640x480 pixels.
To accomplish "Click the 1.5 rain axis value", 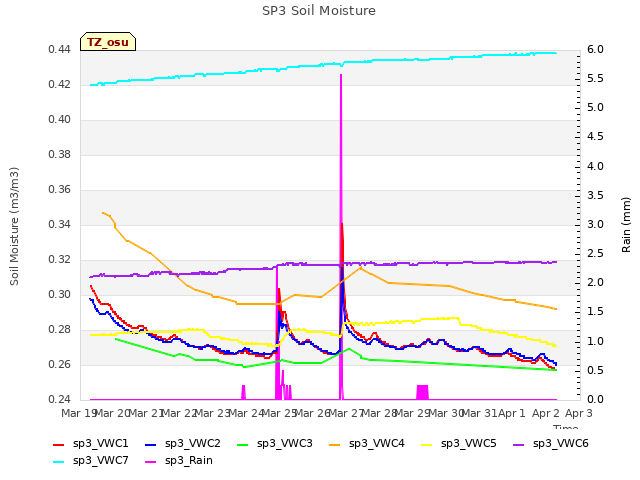I will [x=596, y=312].
